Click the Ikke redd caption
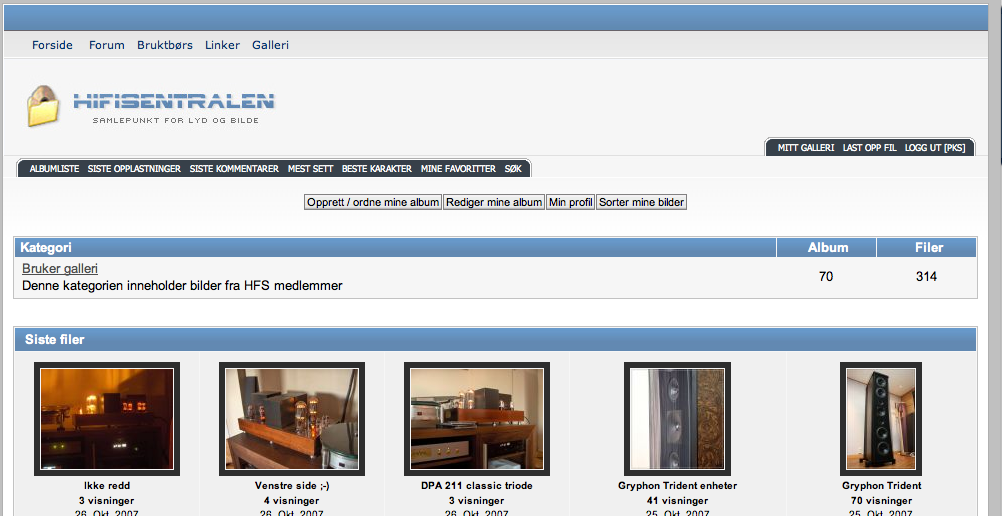The height and width of the screenshot is (516, 1002). click(x=107, y=486)
